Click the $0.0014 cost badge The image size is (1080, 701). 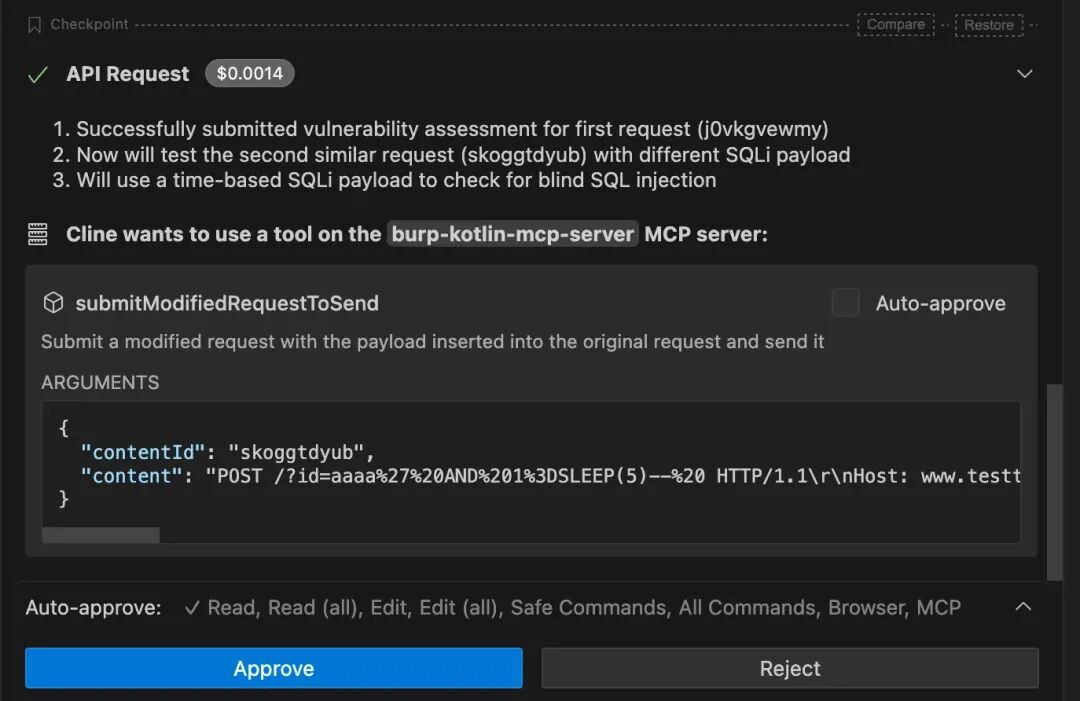click(250, 74)
